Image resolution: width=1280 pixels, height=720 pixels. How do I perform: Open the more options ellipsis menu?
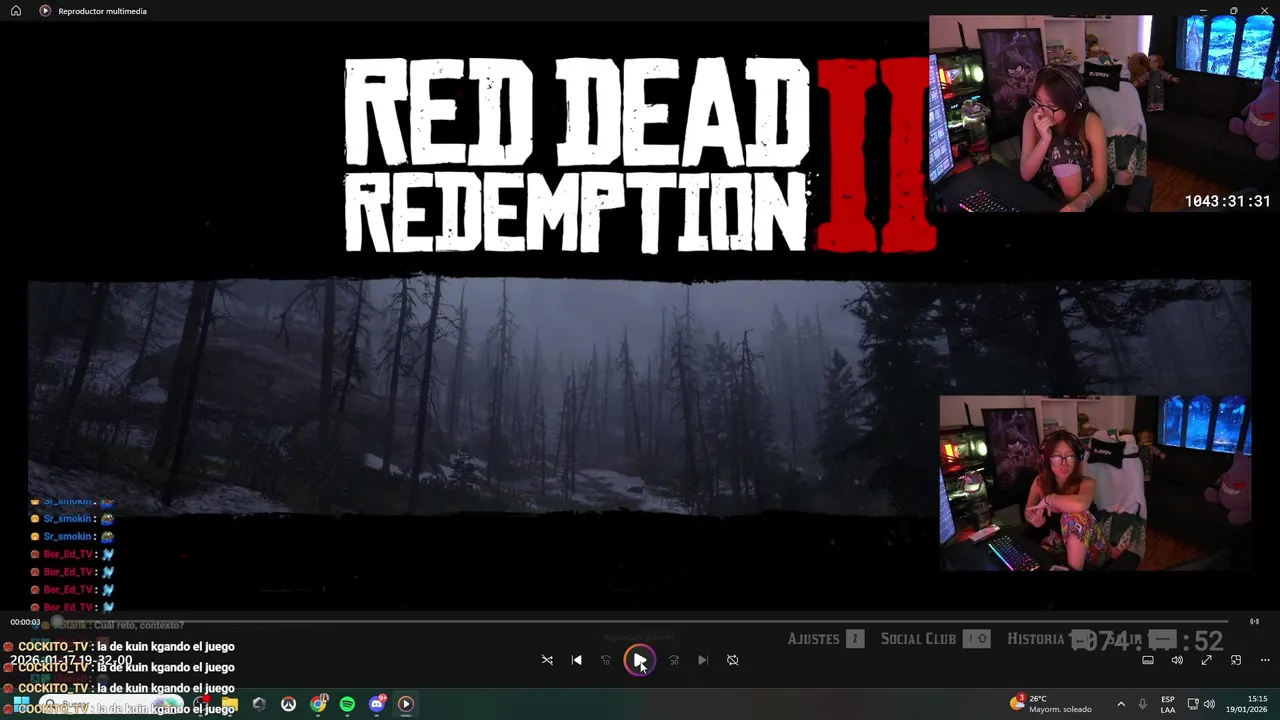tap(1265, 660)
